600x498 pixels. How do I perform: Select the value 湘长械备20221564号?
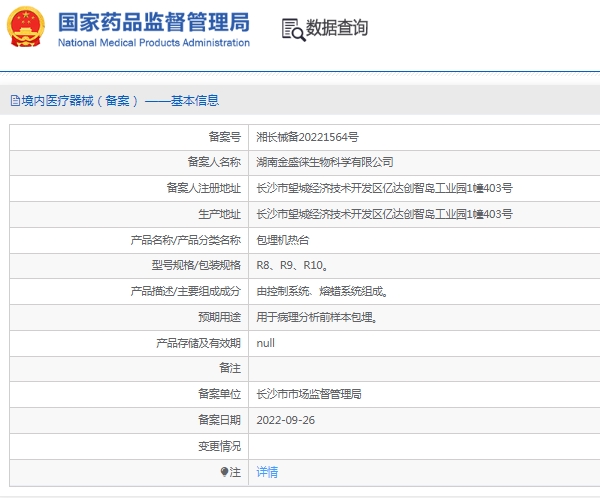point(307,137)
